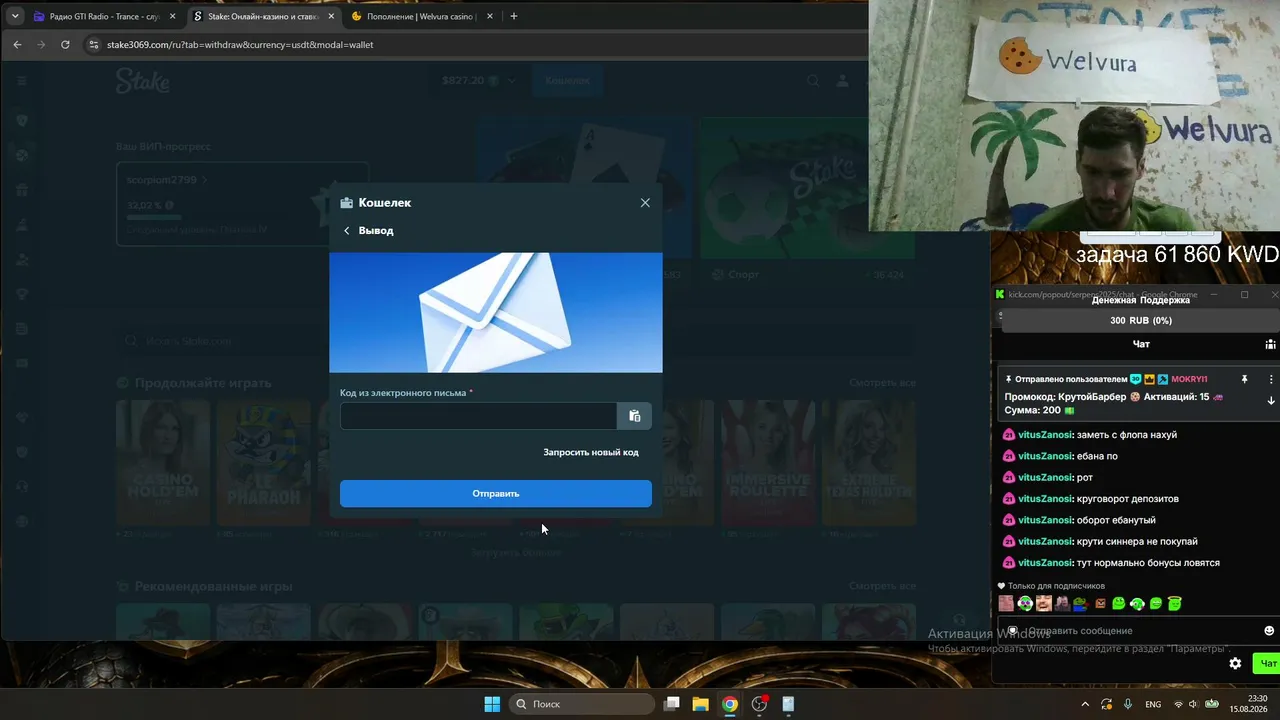Open the Le Pharaoh game thumbnail
The image size is (1280, 720).
[263, 463]
